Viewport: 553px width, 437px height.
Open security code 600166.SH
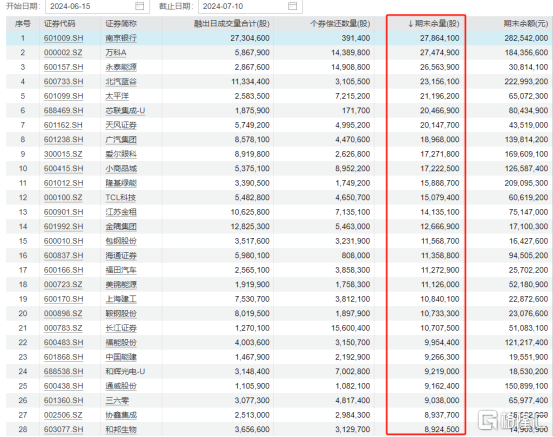(63, 270)
